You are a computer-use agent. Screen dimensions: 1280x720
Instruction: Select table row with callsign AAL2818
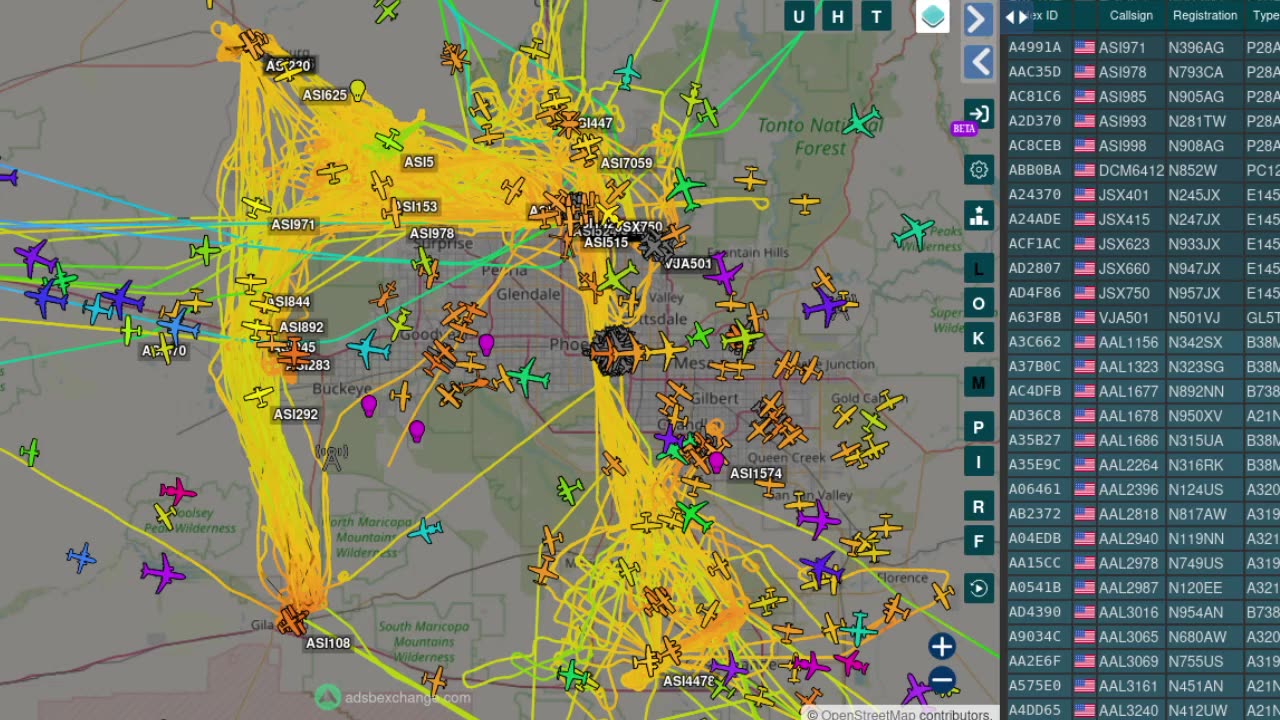point(1141,514)
